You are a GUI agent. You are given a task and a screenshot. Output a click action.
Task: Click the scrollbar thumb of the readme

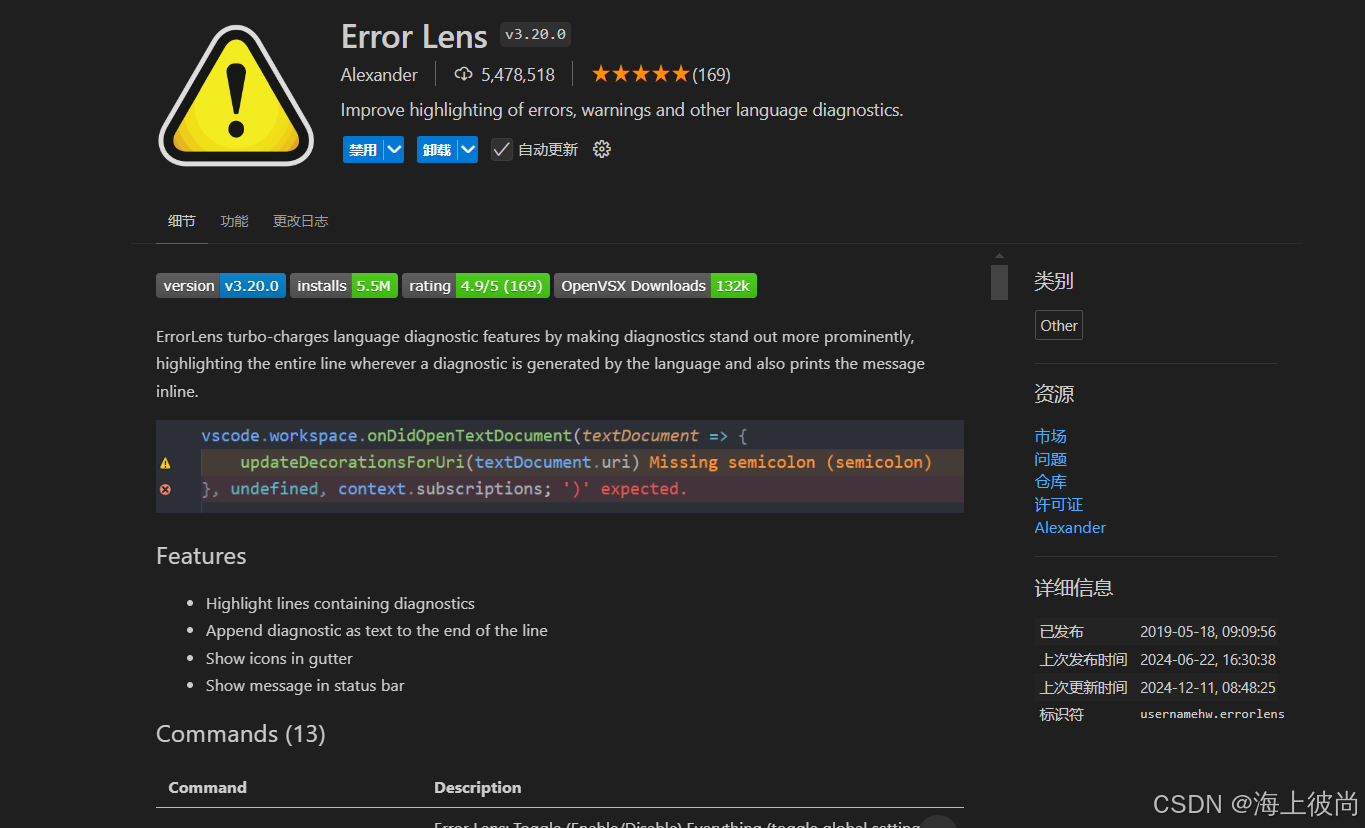coord(999,282)
